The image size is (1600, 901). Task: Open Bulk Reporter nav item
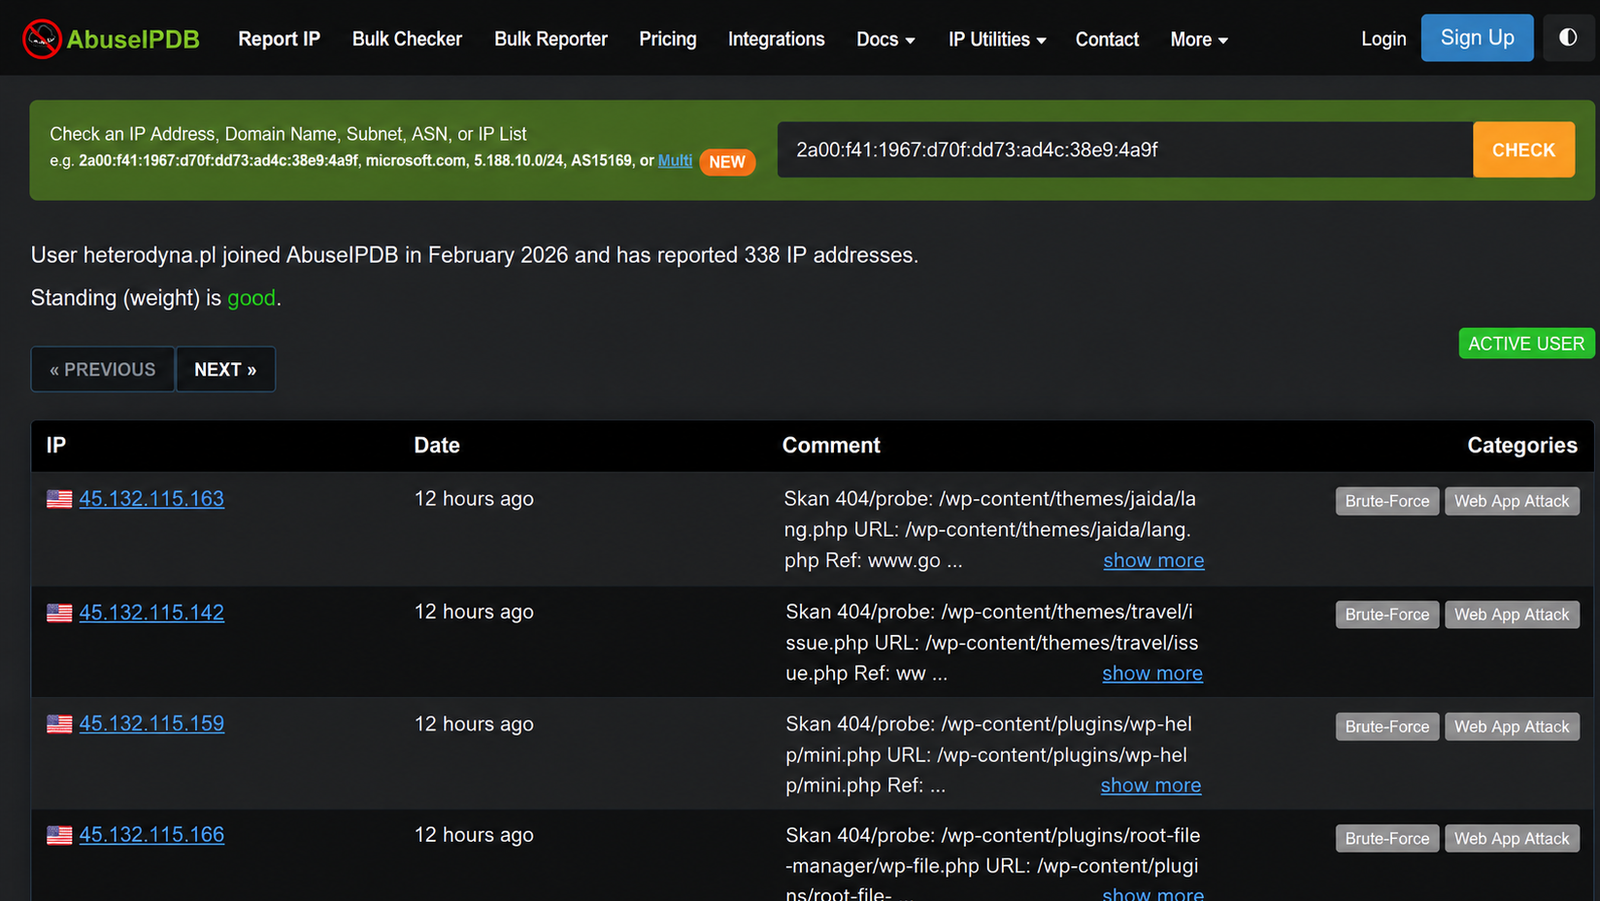[x=551, y=39]
